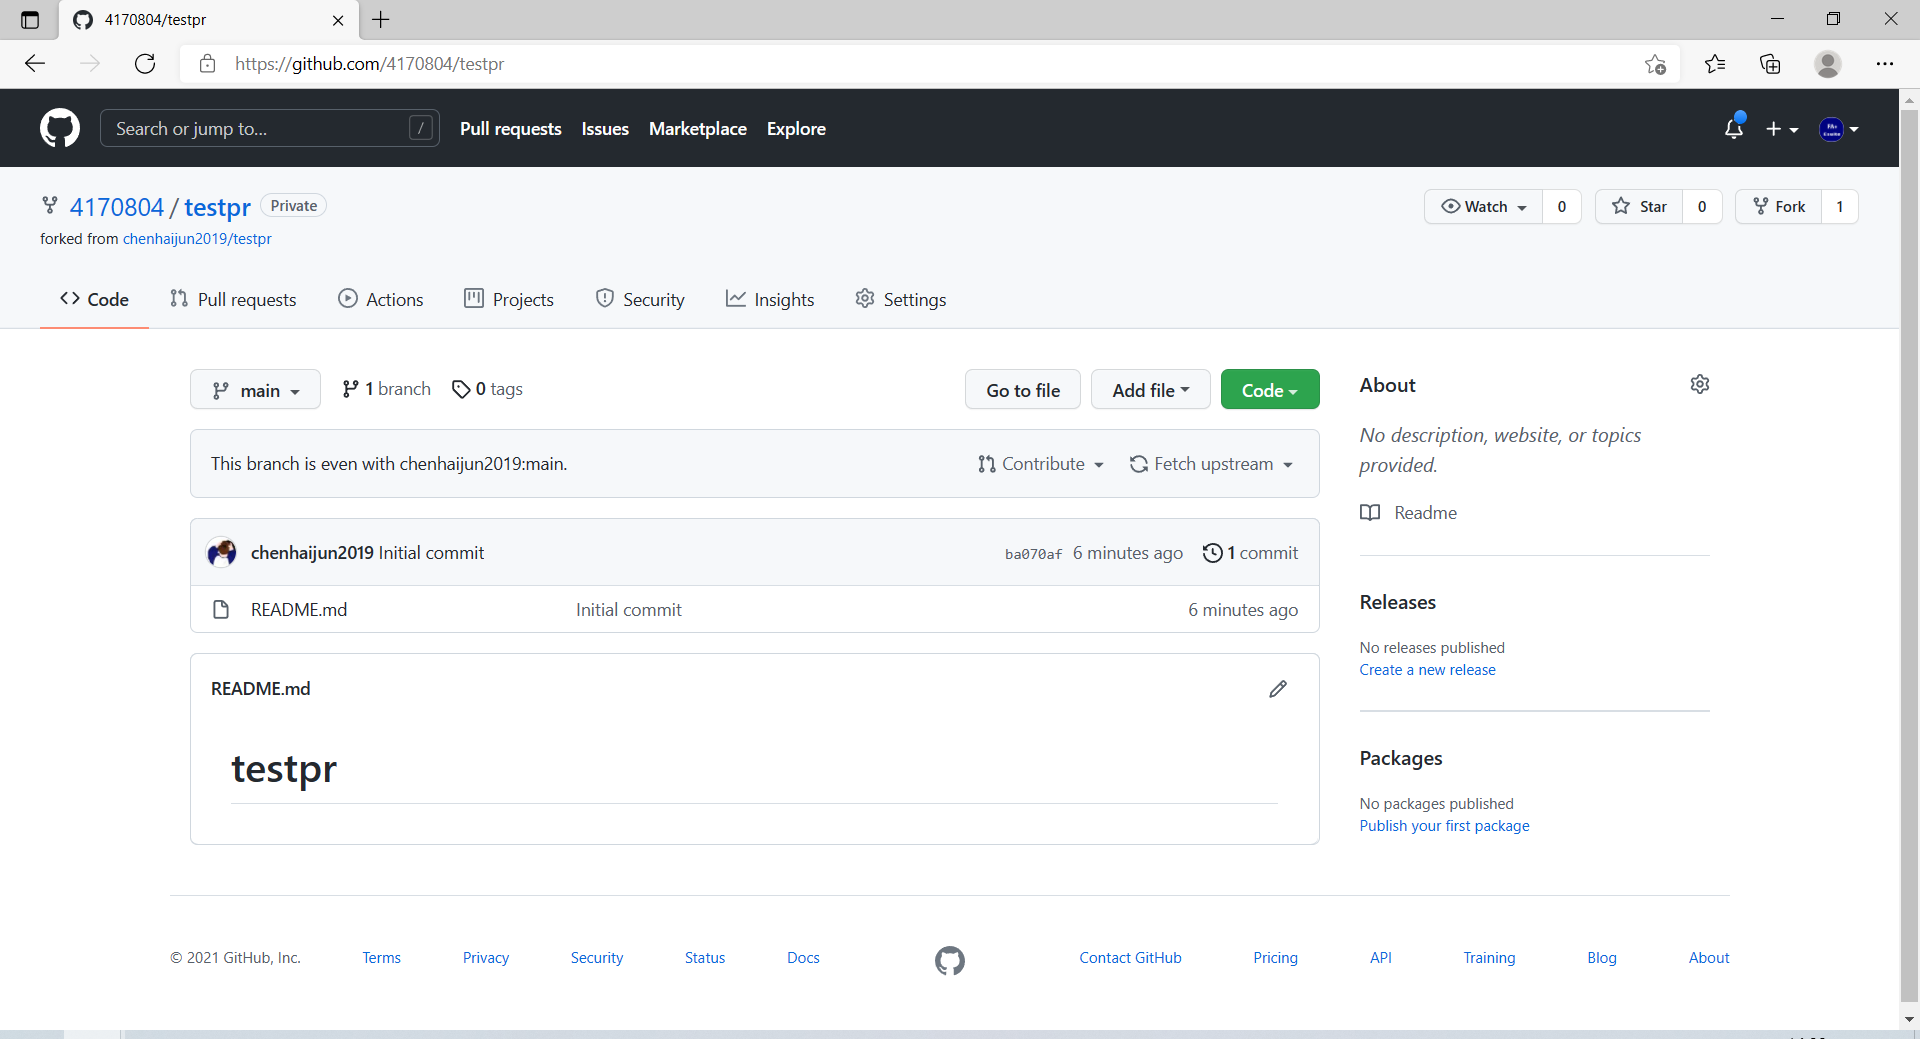Open browser favorites list

coord(1715,64)
